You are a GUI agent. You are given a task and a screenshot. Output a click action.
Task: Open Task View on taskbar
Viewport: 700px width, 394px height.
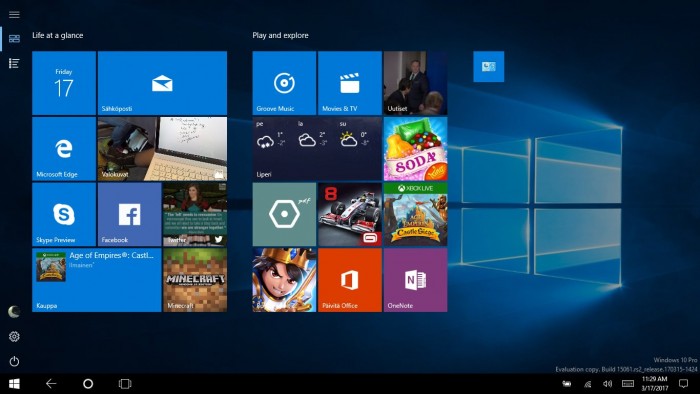pyautogui.click(x=125, y=384)
